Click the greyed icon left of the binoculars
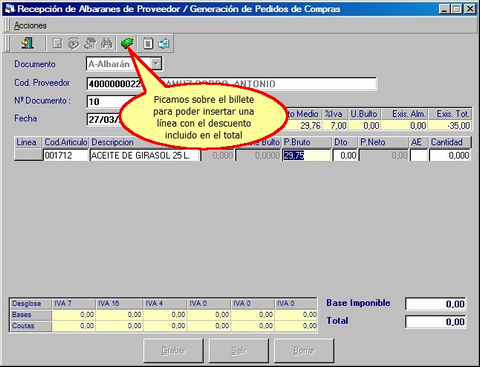The height and width of the screenshot is (367, 480). point(90,43)
